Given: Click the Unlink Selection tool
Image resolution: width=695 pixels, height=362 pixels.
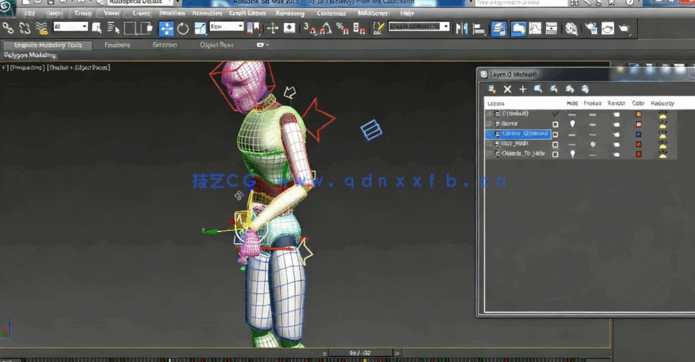Looking at the screenshot, I should [24, 28].
